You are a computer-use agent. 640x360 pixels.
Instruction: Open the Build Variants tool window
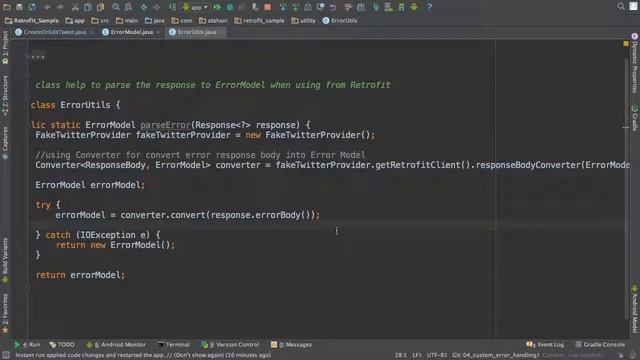coord(5,260)
